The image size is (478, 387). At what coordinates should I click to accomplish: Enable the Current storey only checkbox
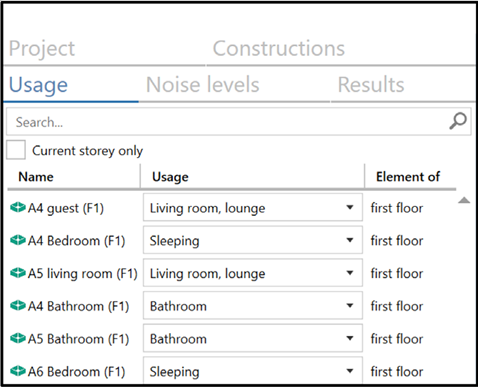16,150
